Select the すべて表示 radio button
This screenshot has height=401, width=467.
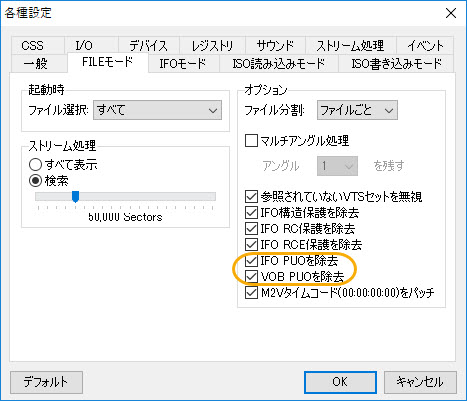coord(35,164)
